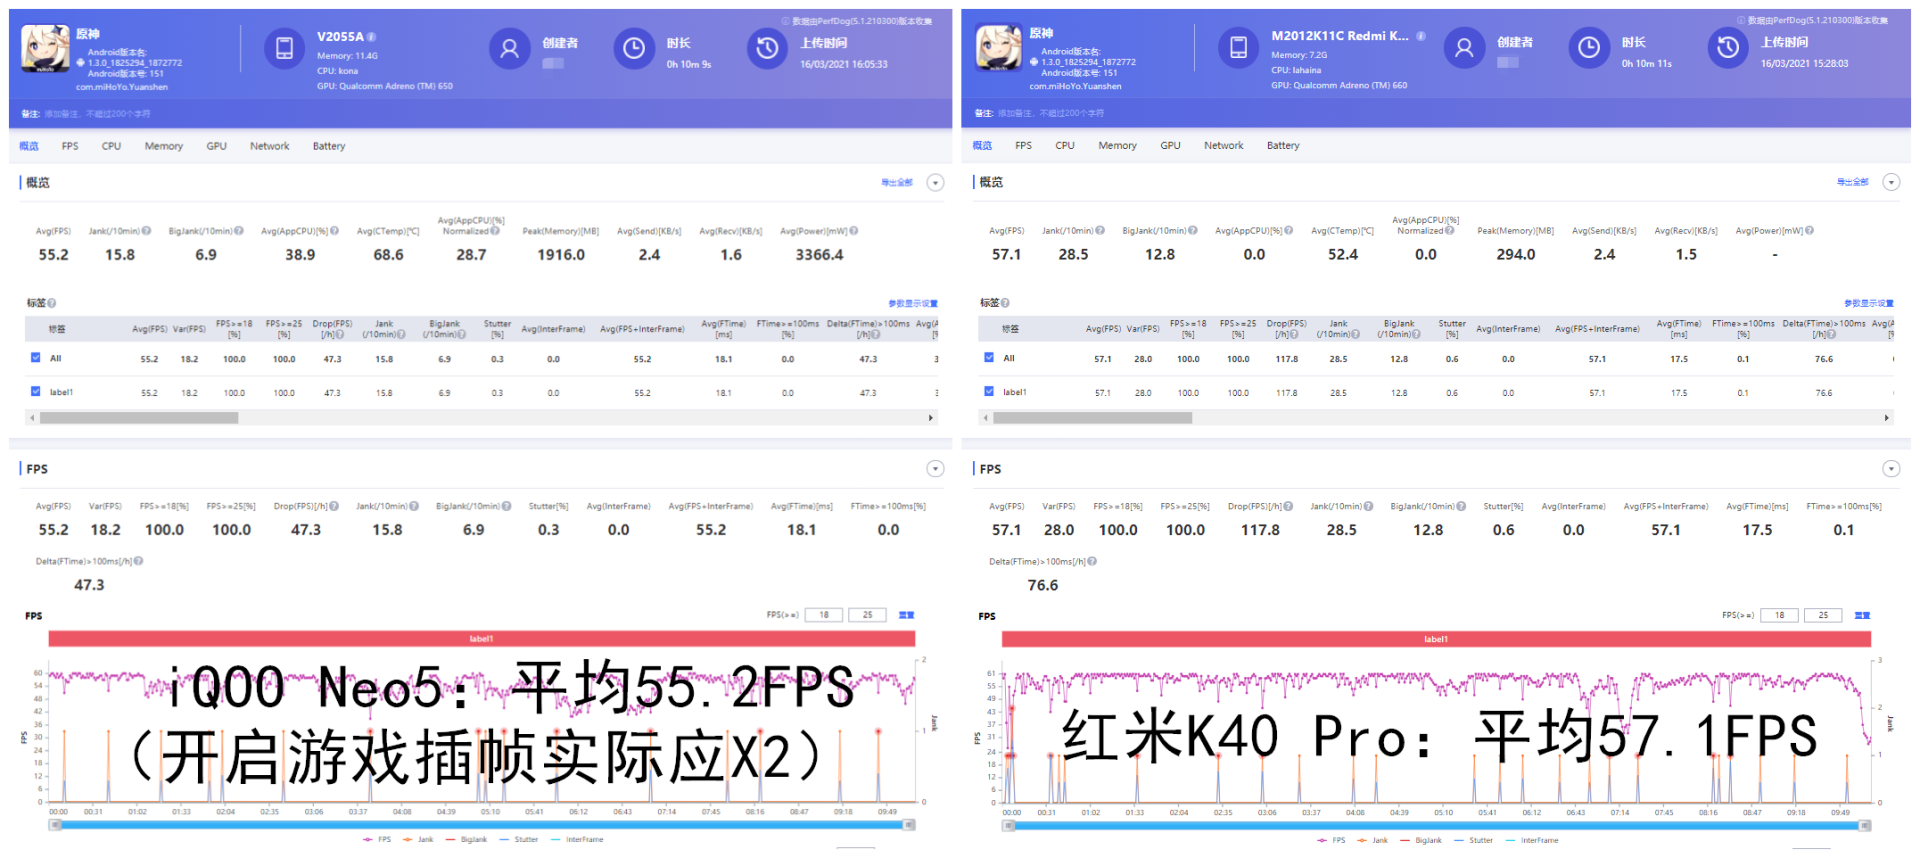The width and height of the screenshot is (1920, 858).
Task: Click 导出全部 export link in left report
Action: point(896,183)
